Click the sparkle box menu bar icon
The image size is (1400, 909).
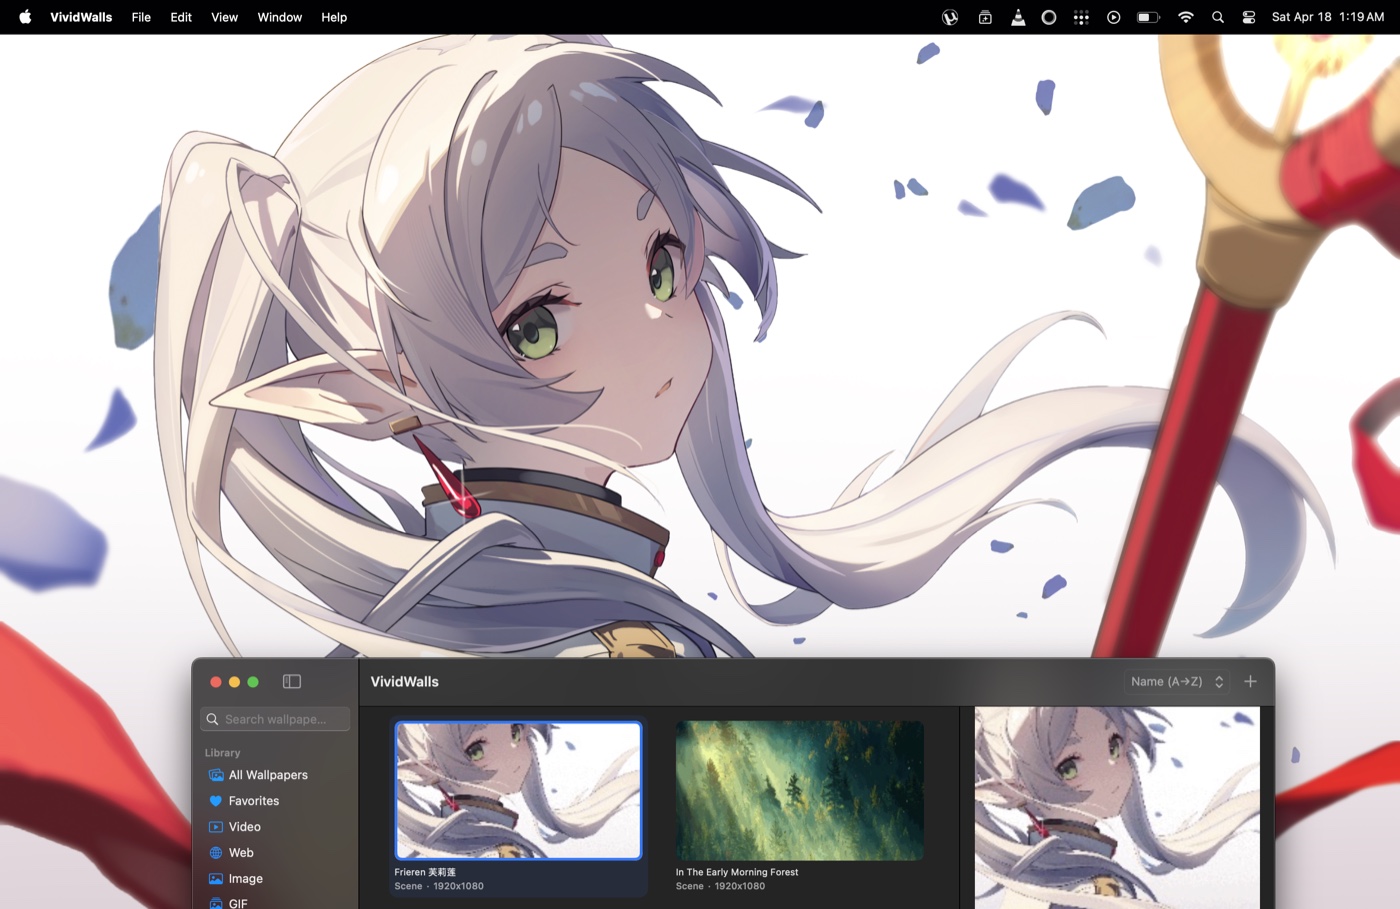click(x=985, y=17)
